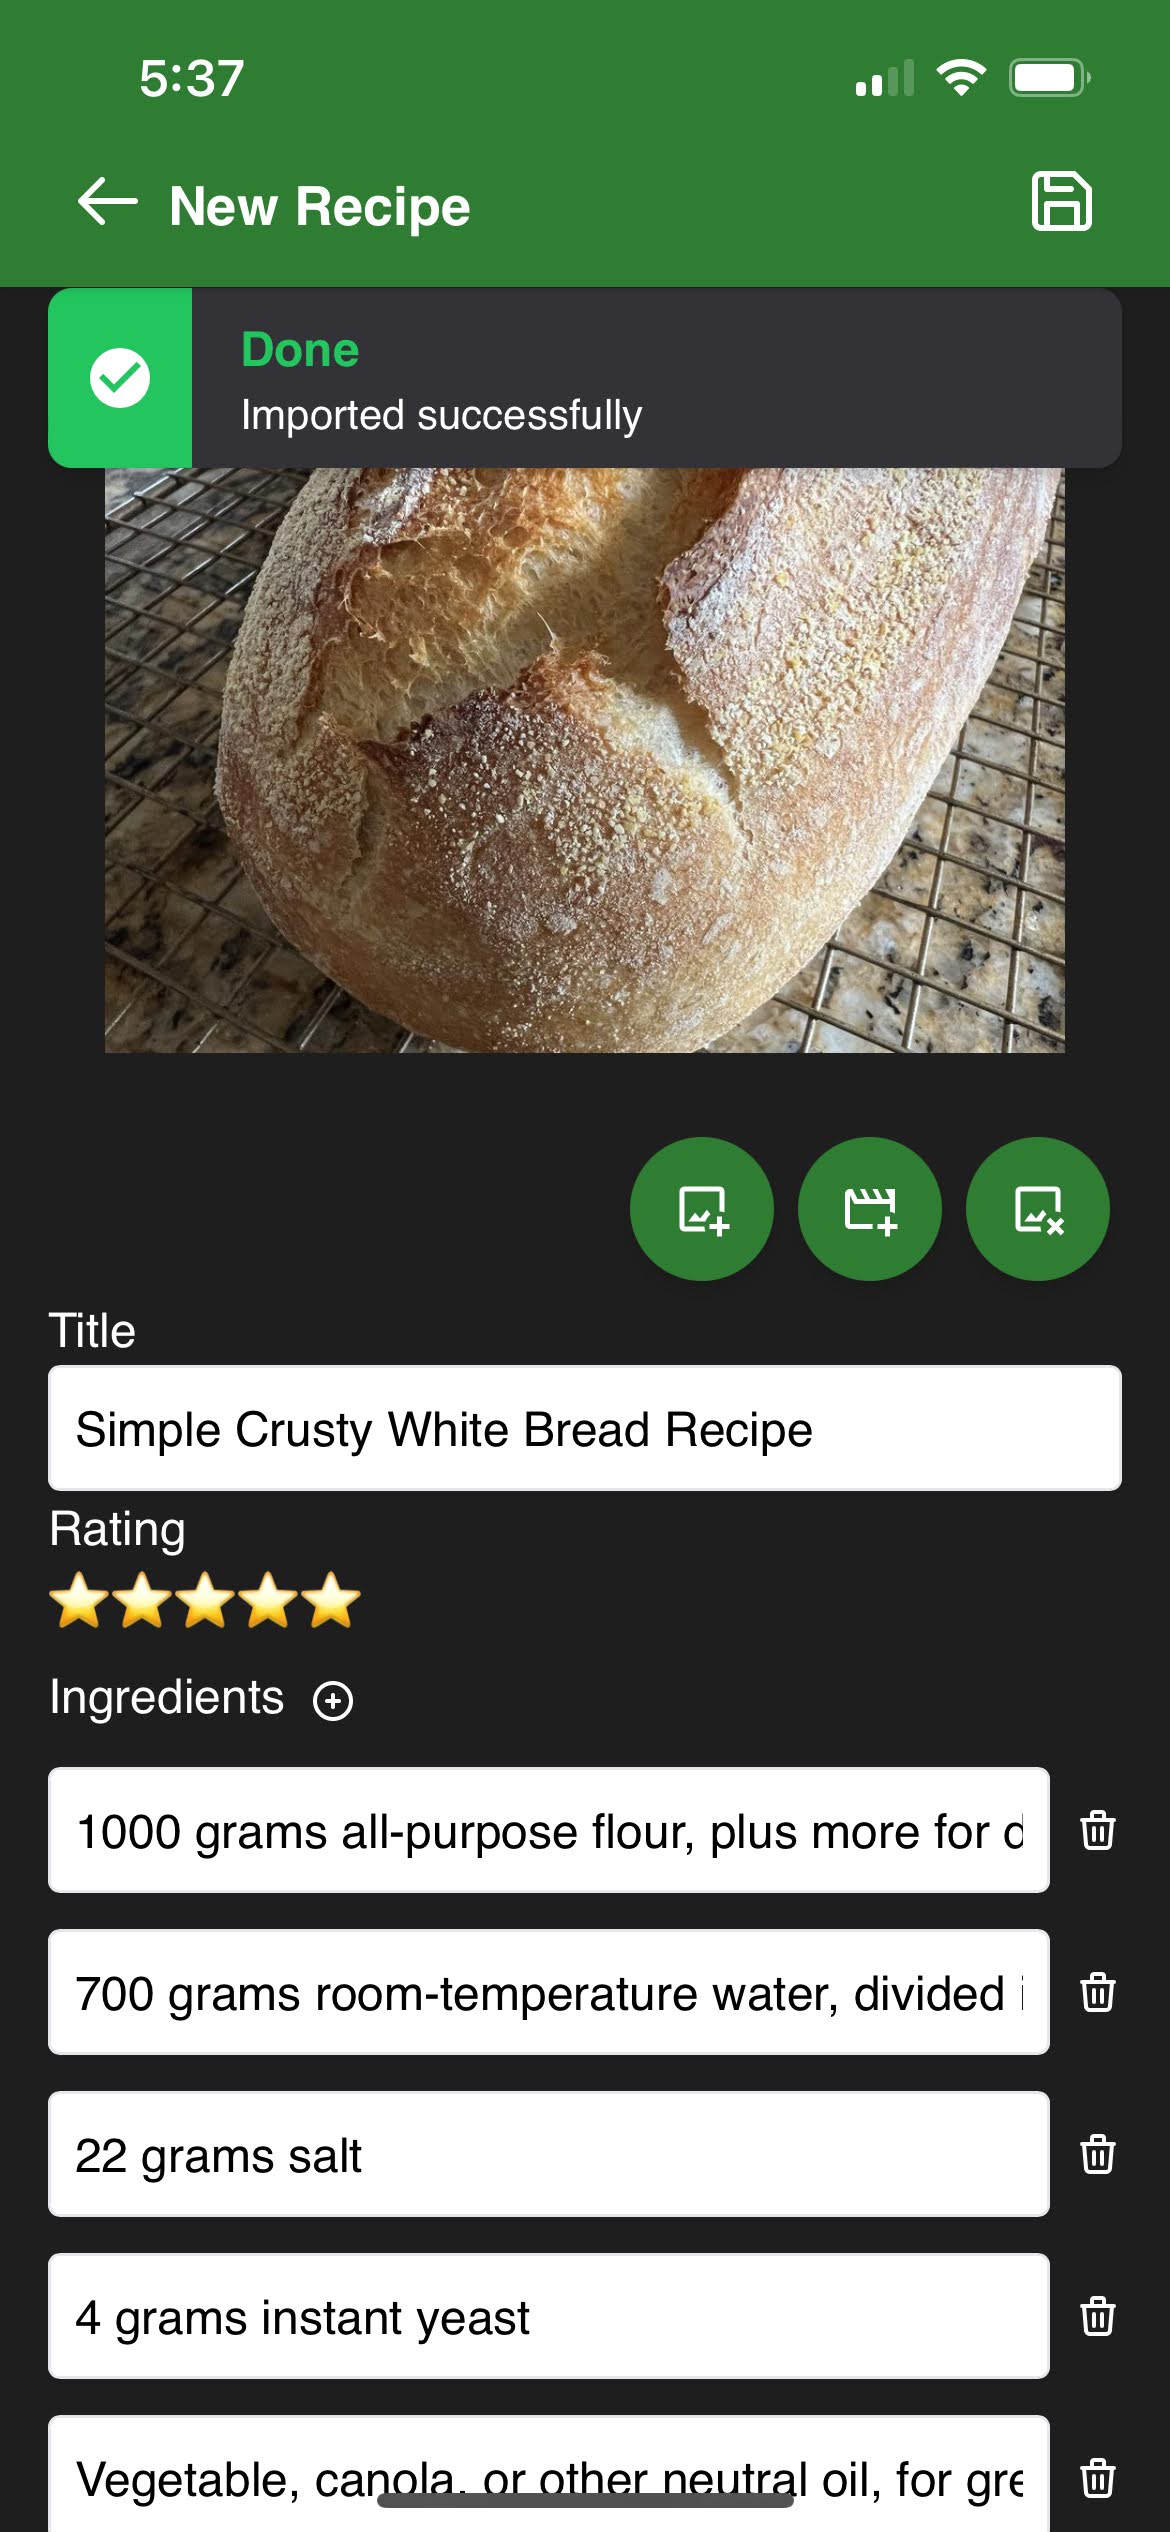Edit the 1000 grams flour field
The width and height of the screenshot is (1170, 2532).
(x=548, y=1831)
